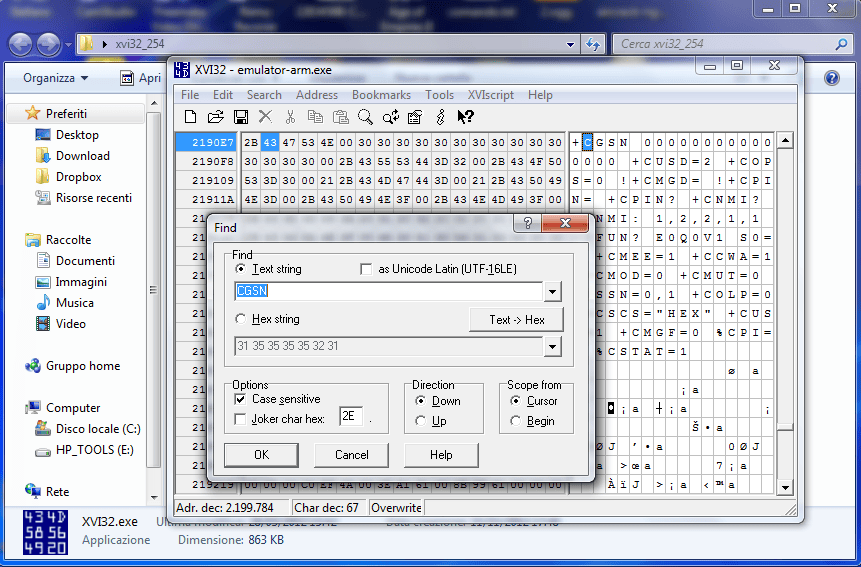Enable the Joker char hex checkbox
This screenshot has width=861, height=567.
click(x=240, y=419)
